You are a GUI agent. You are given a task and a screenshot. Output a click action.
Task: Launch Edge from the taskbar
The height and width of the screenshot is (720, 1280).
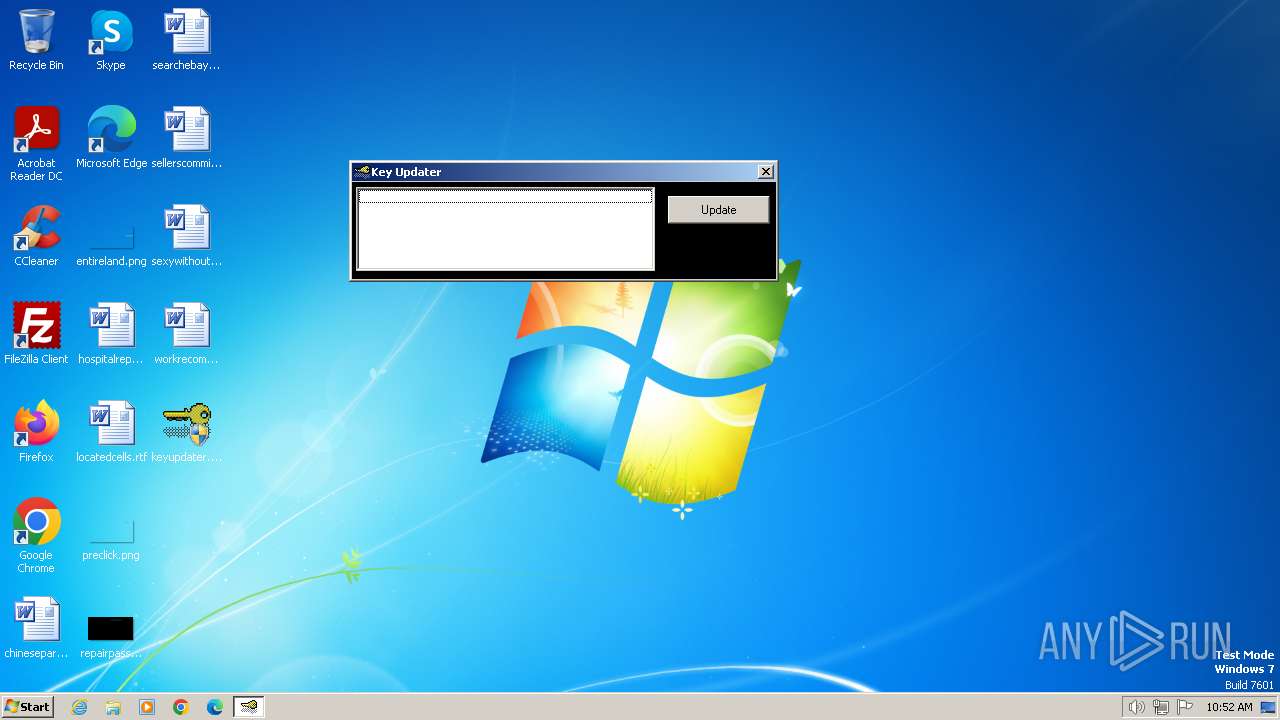215,707
